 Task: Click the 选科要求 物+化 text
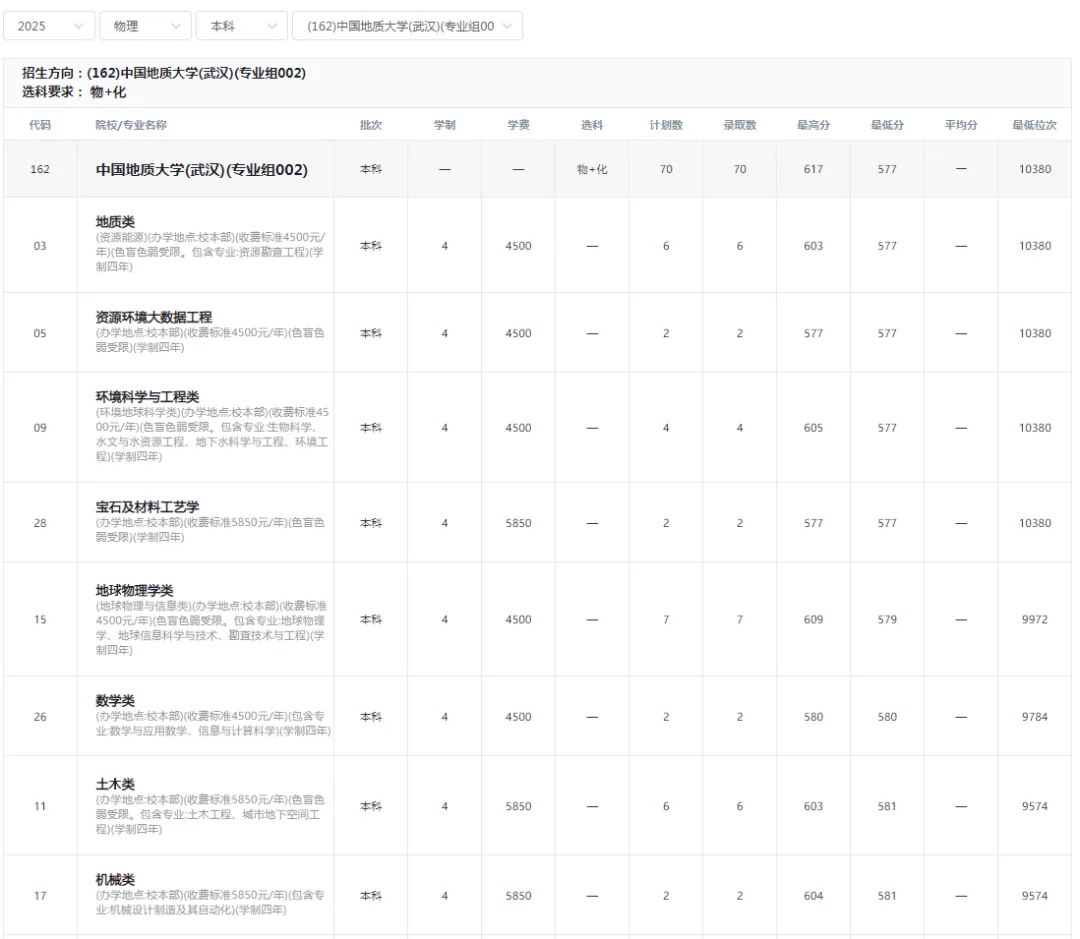pos(74,92)
